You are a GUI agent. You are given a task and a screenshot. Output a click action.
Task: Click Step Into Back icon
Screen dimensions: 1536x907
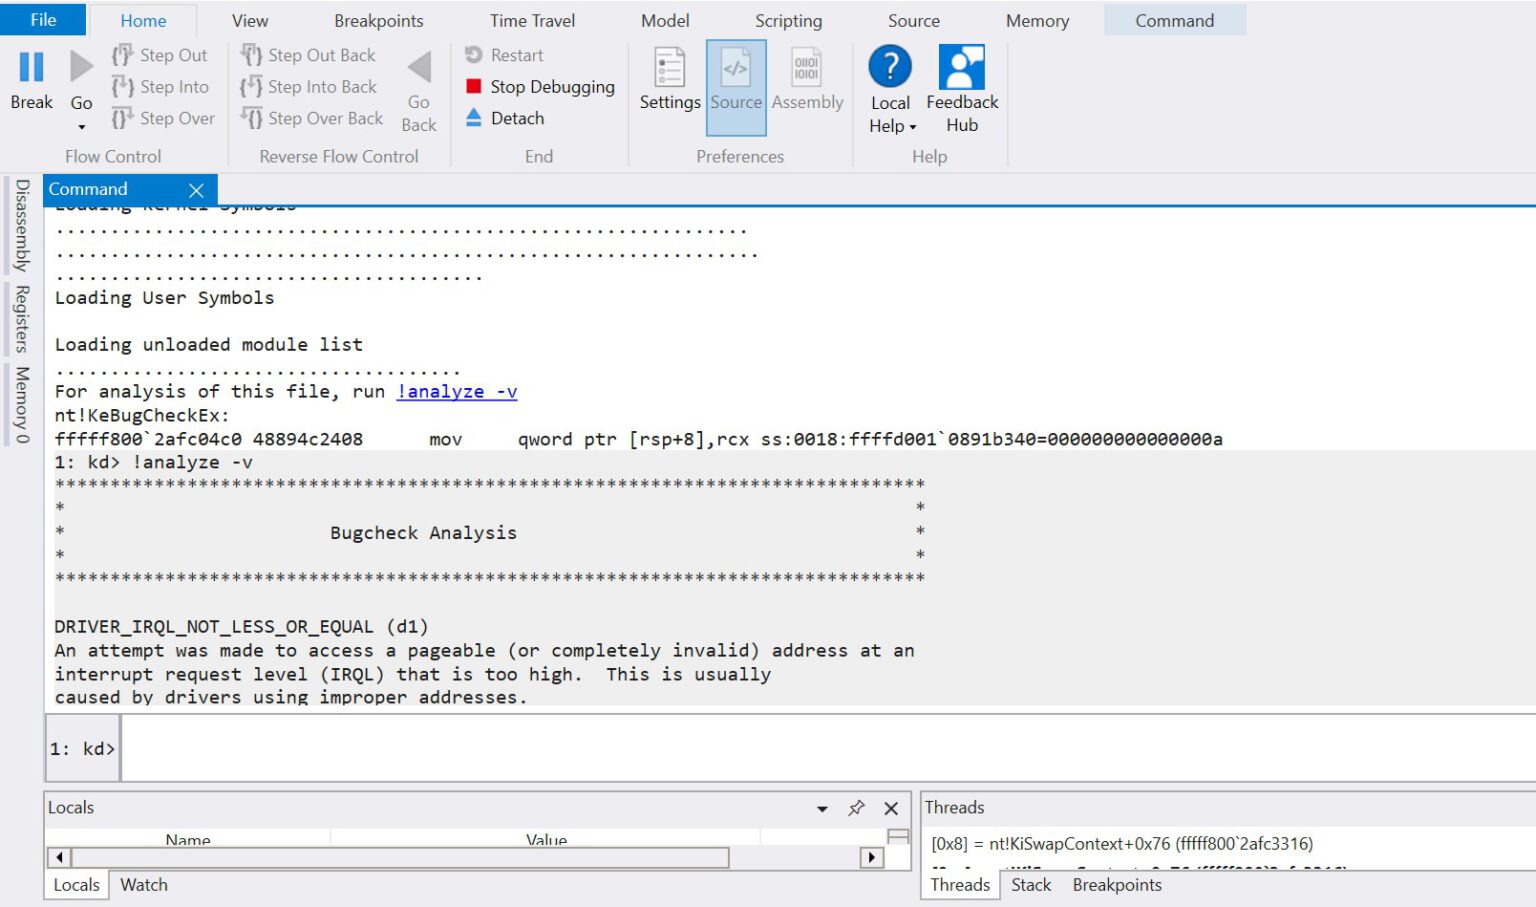click(x=251, y=87)
